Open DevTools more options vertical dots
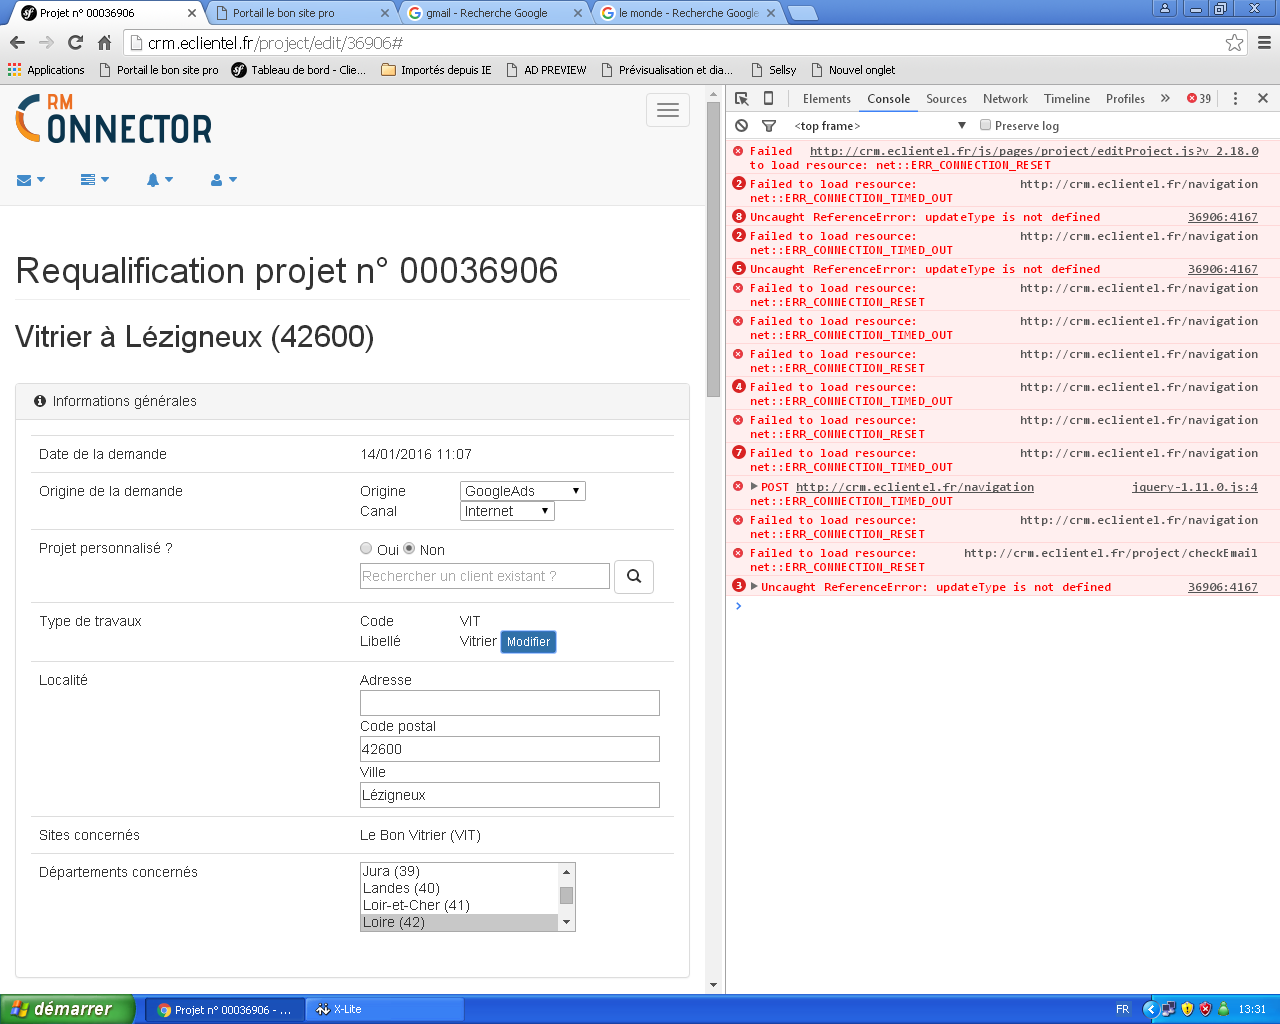1280x1024 pixels. (x=1235, y=98)
